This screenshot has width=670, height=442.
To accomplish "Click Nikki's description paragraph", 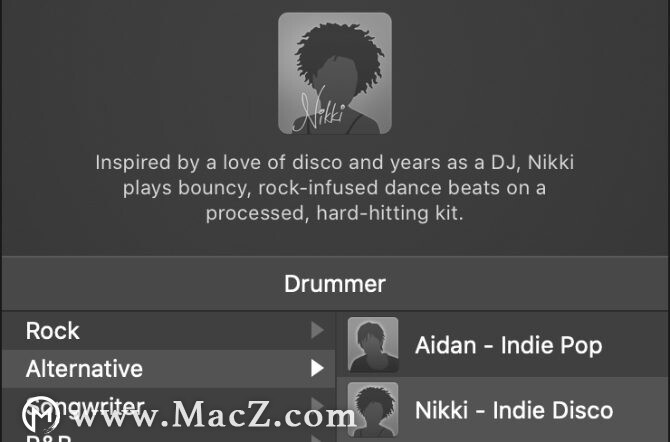I will click(335, 188).
